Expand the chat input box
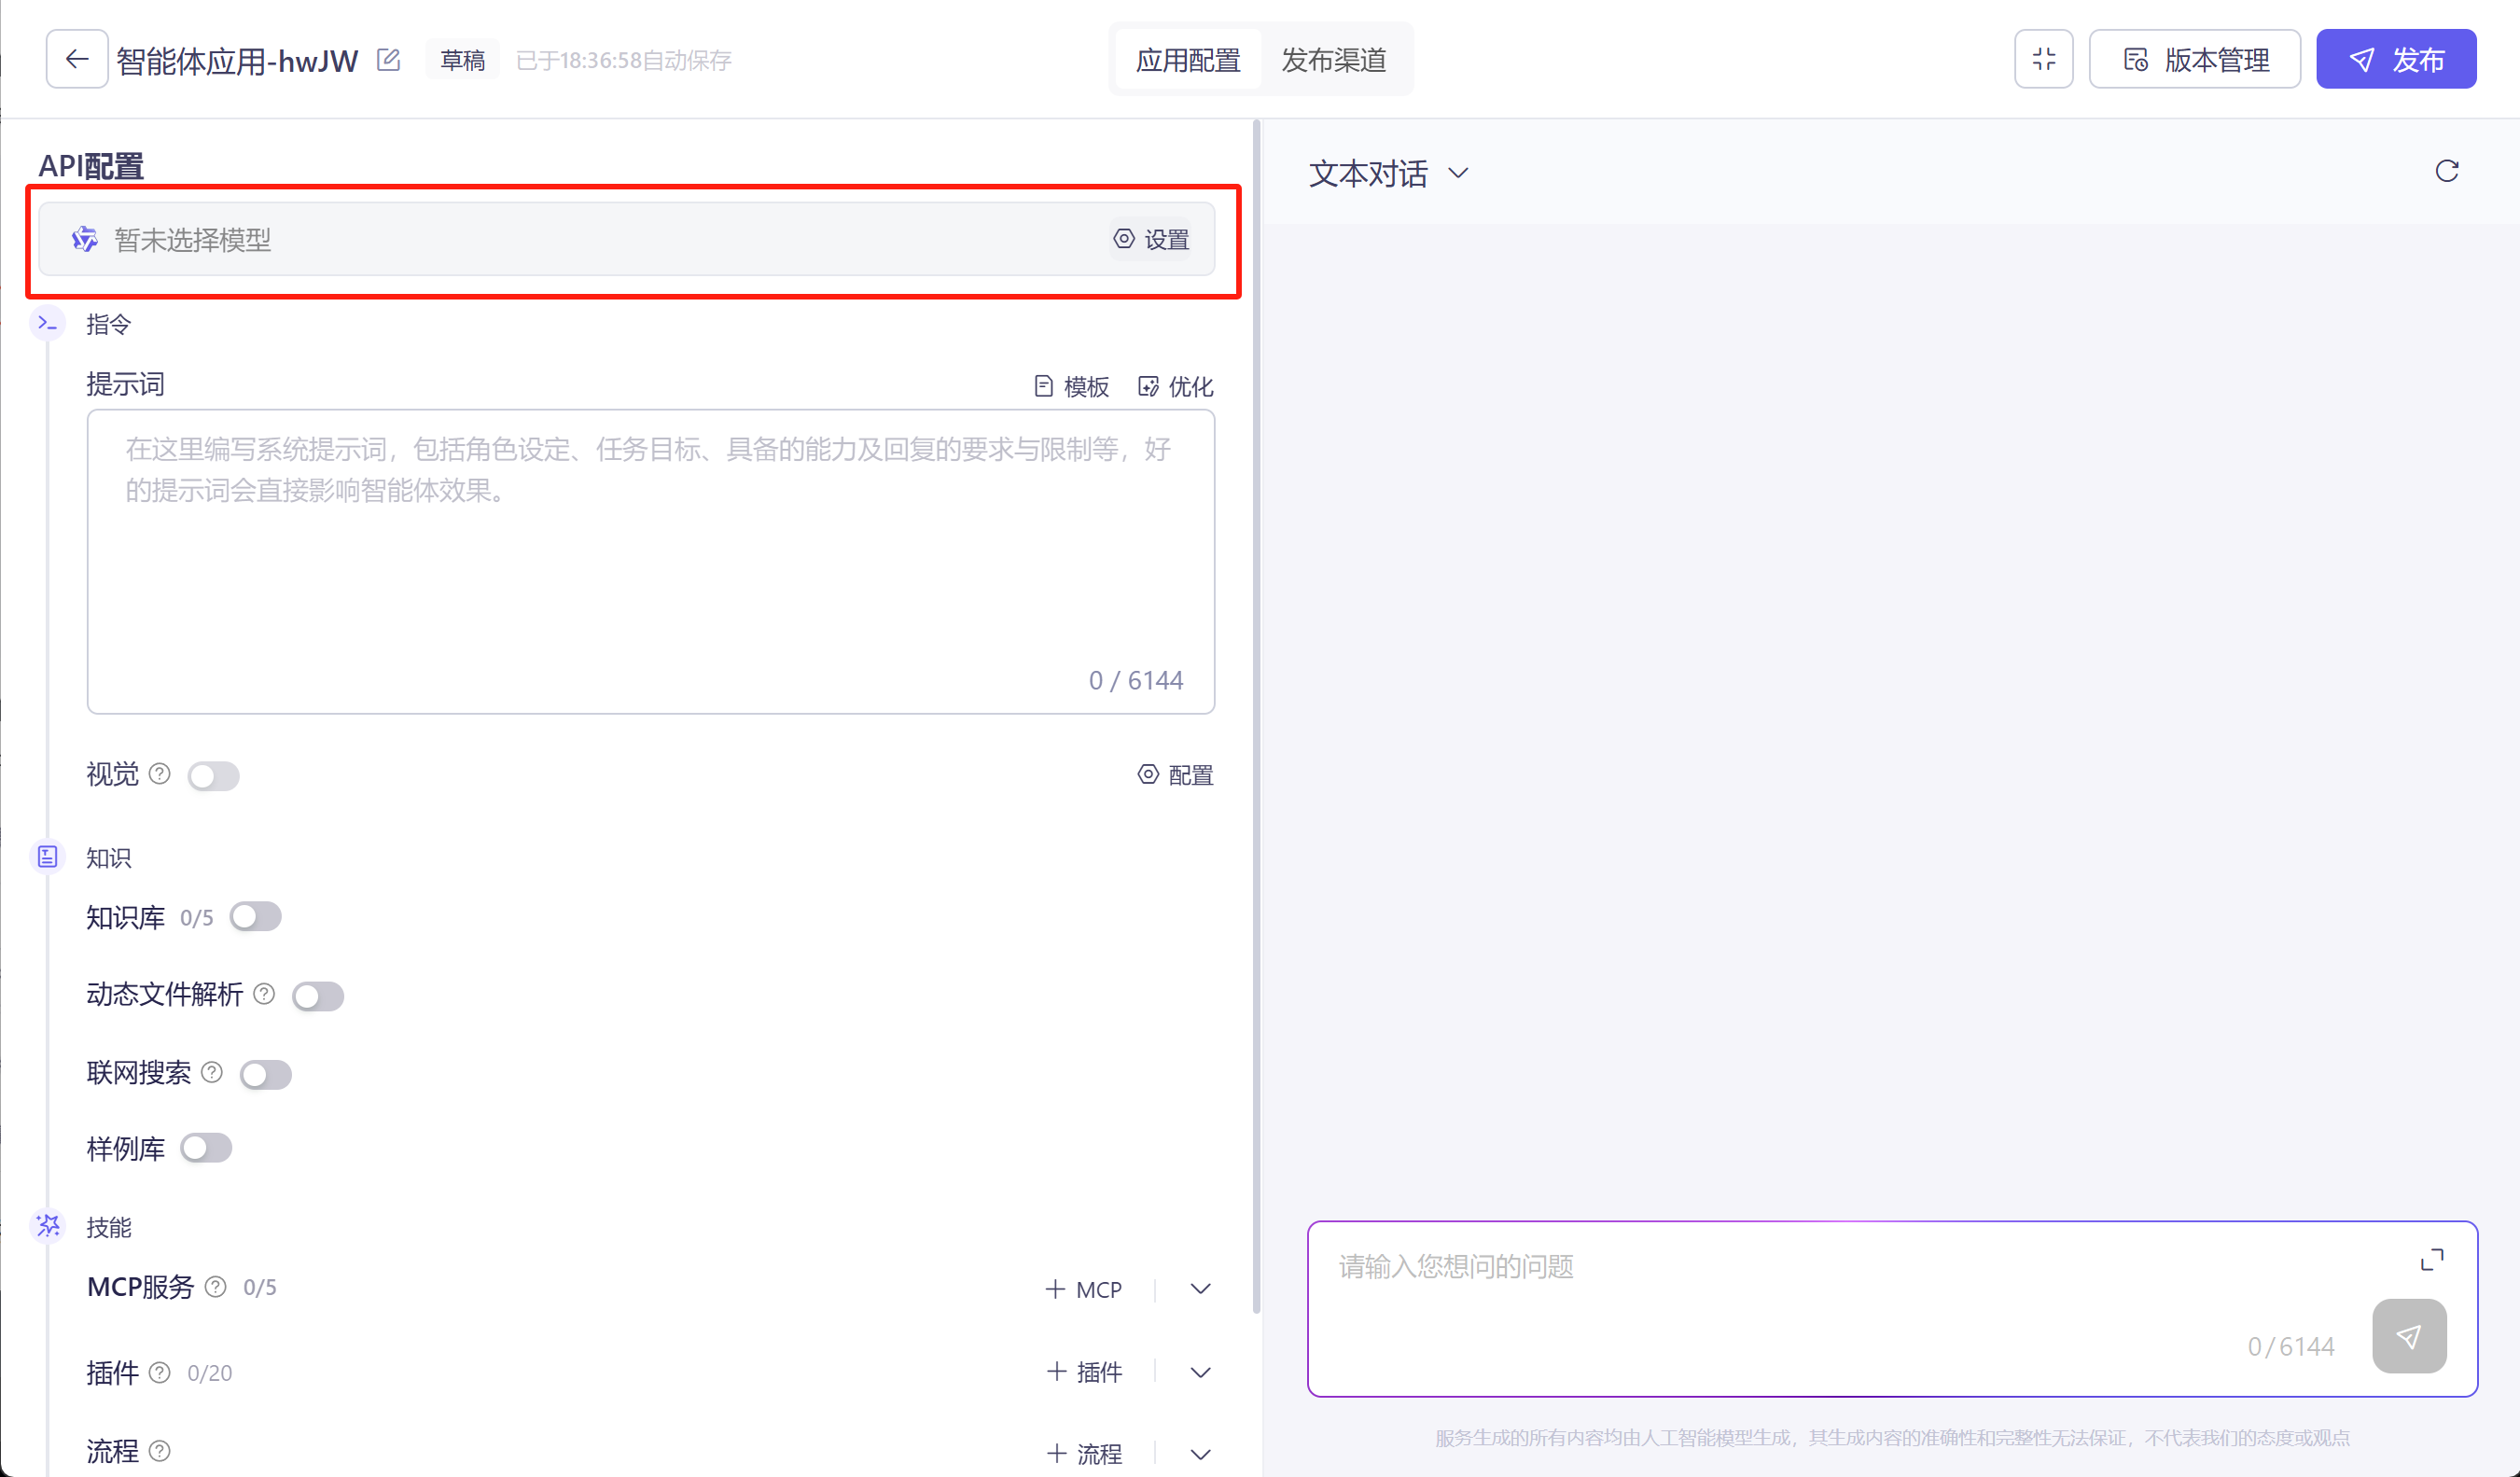The height and width of the screenshot is (1477, 2520). point(2432,1260)
